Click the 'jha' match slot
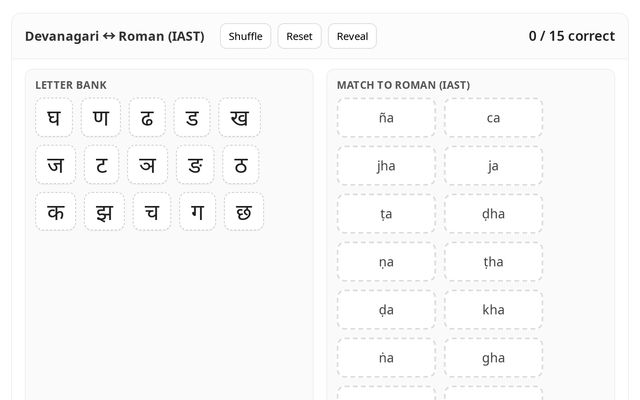The height and width of the screenshot is (400, 640). coord(386,166)
